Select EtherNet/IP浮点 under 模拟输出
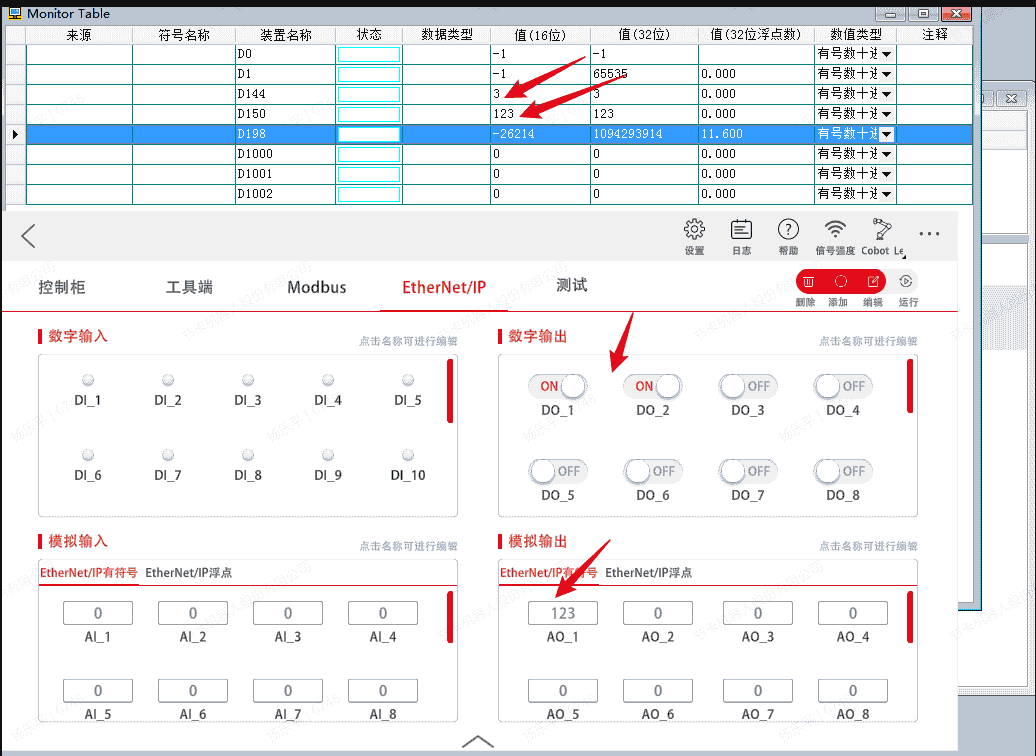 [x=648, y=573]
